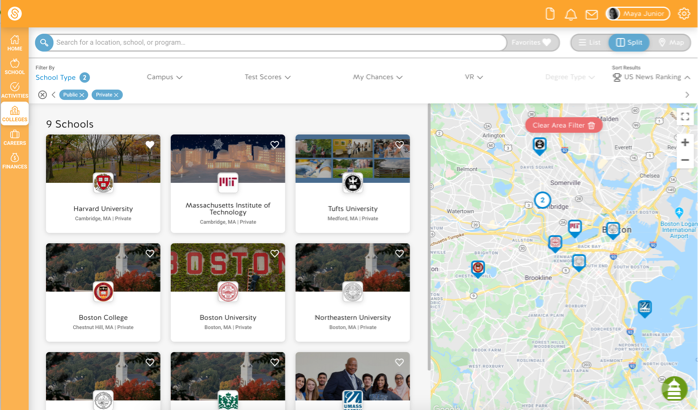The image size is (698, 410).
Task: Zoom out on the map
Action: coord(685,160)
